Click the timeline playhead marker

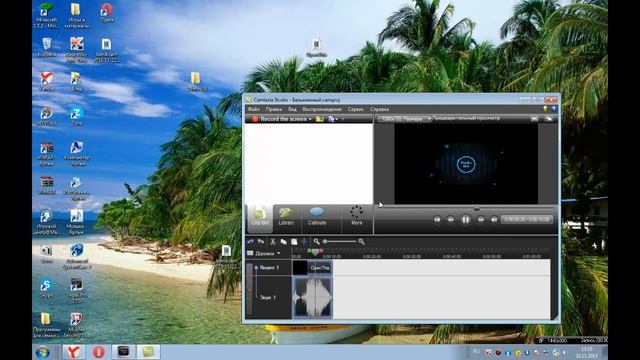tap(315, 252)
